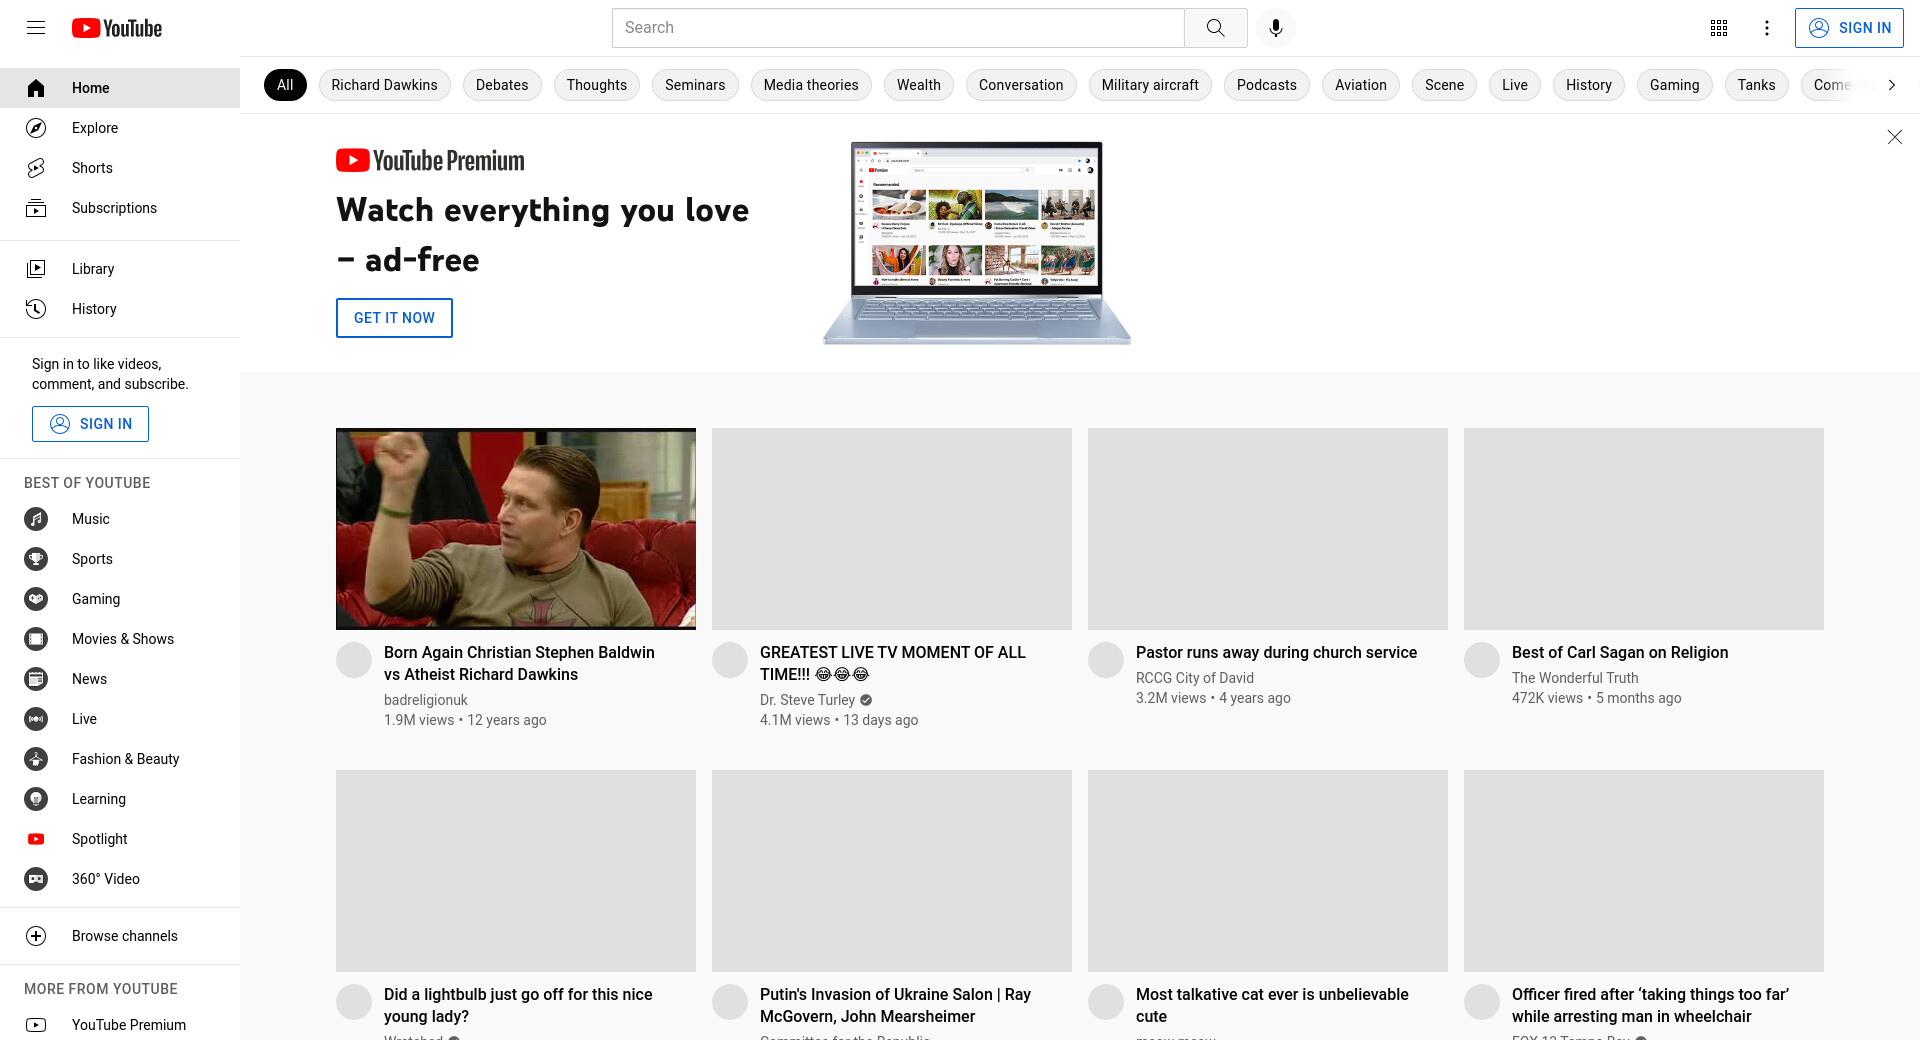Viewport: 1920px width, 1040px height.
Task: Open the settings three-dot menu
Action: click(x=1767, y=28)
